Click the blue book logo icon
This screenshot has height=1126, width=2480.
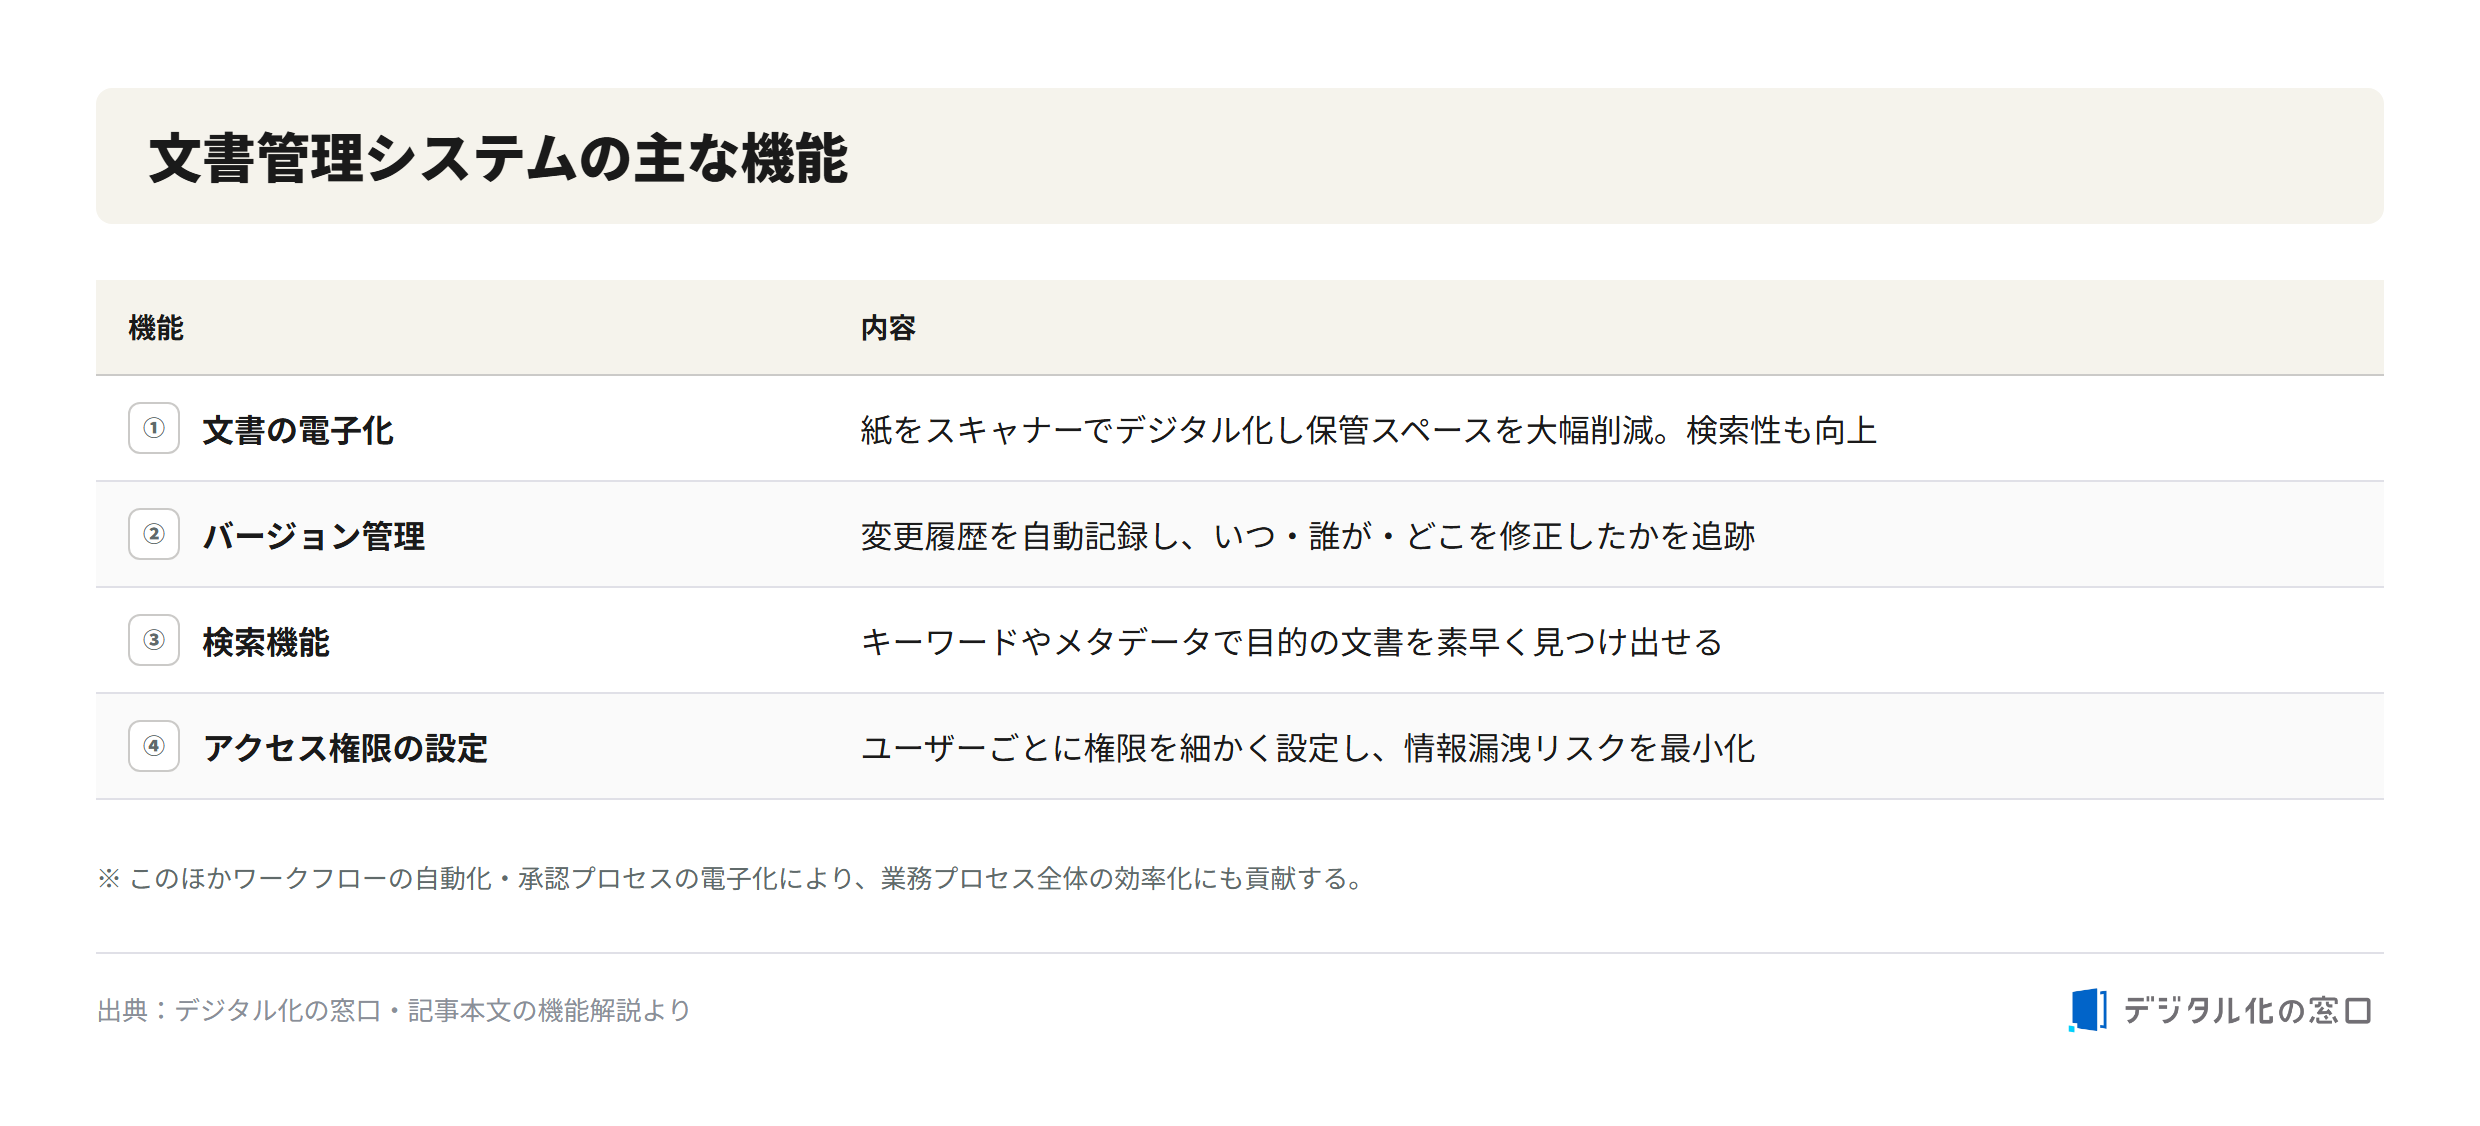(x=2088, y=1010)
